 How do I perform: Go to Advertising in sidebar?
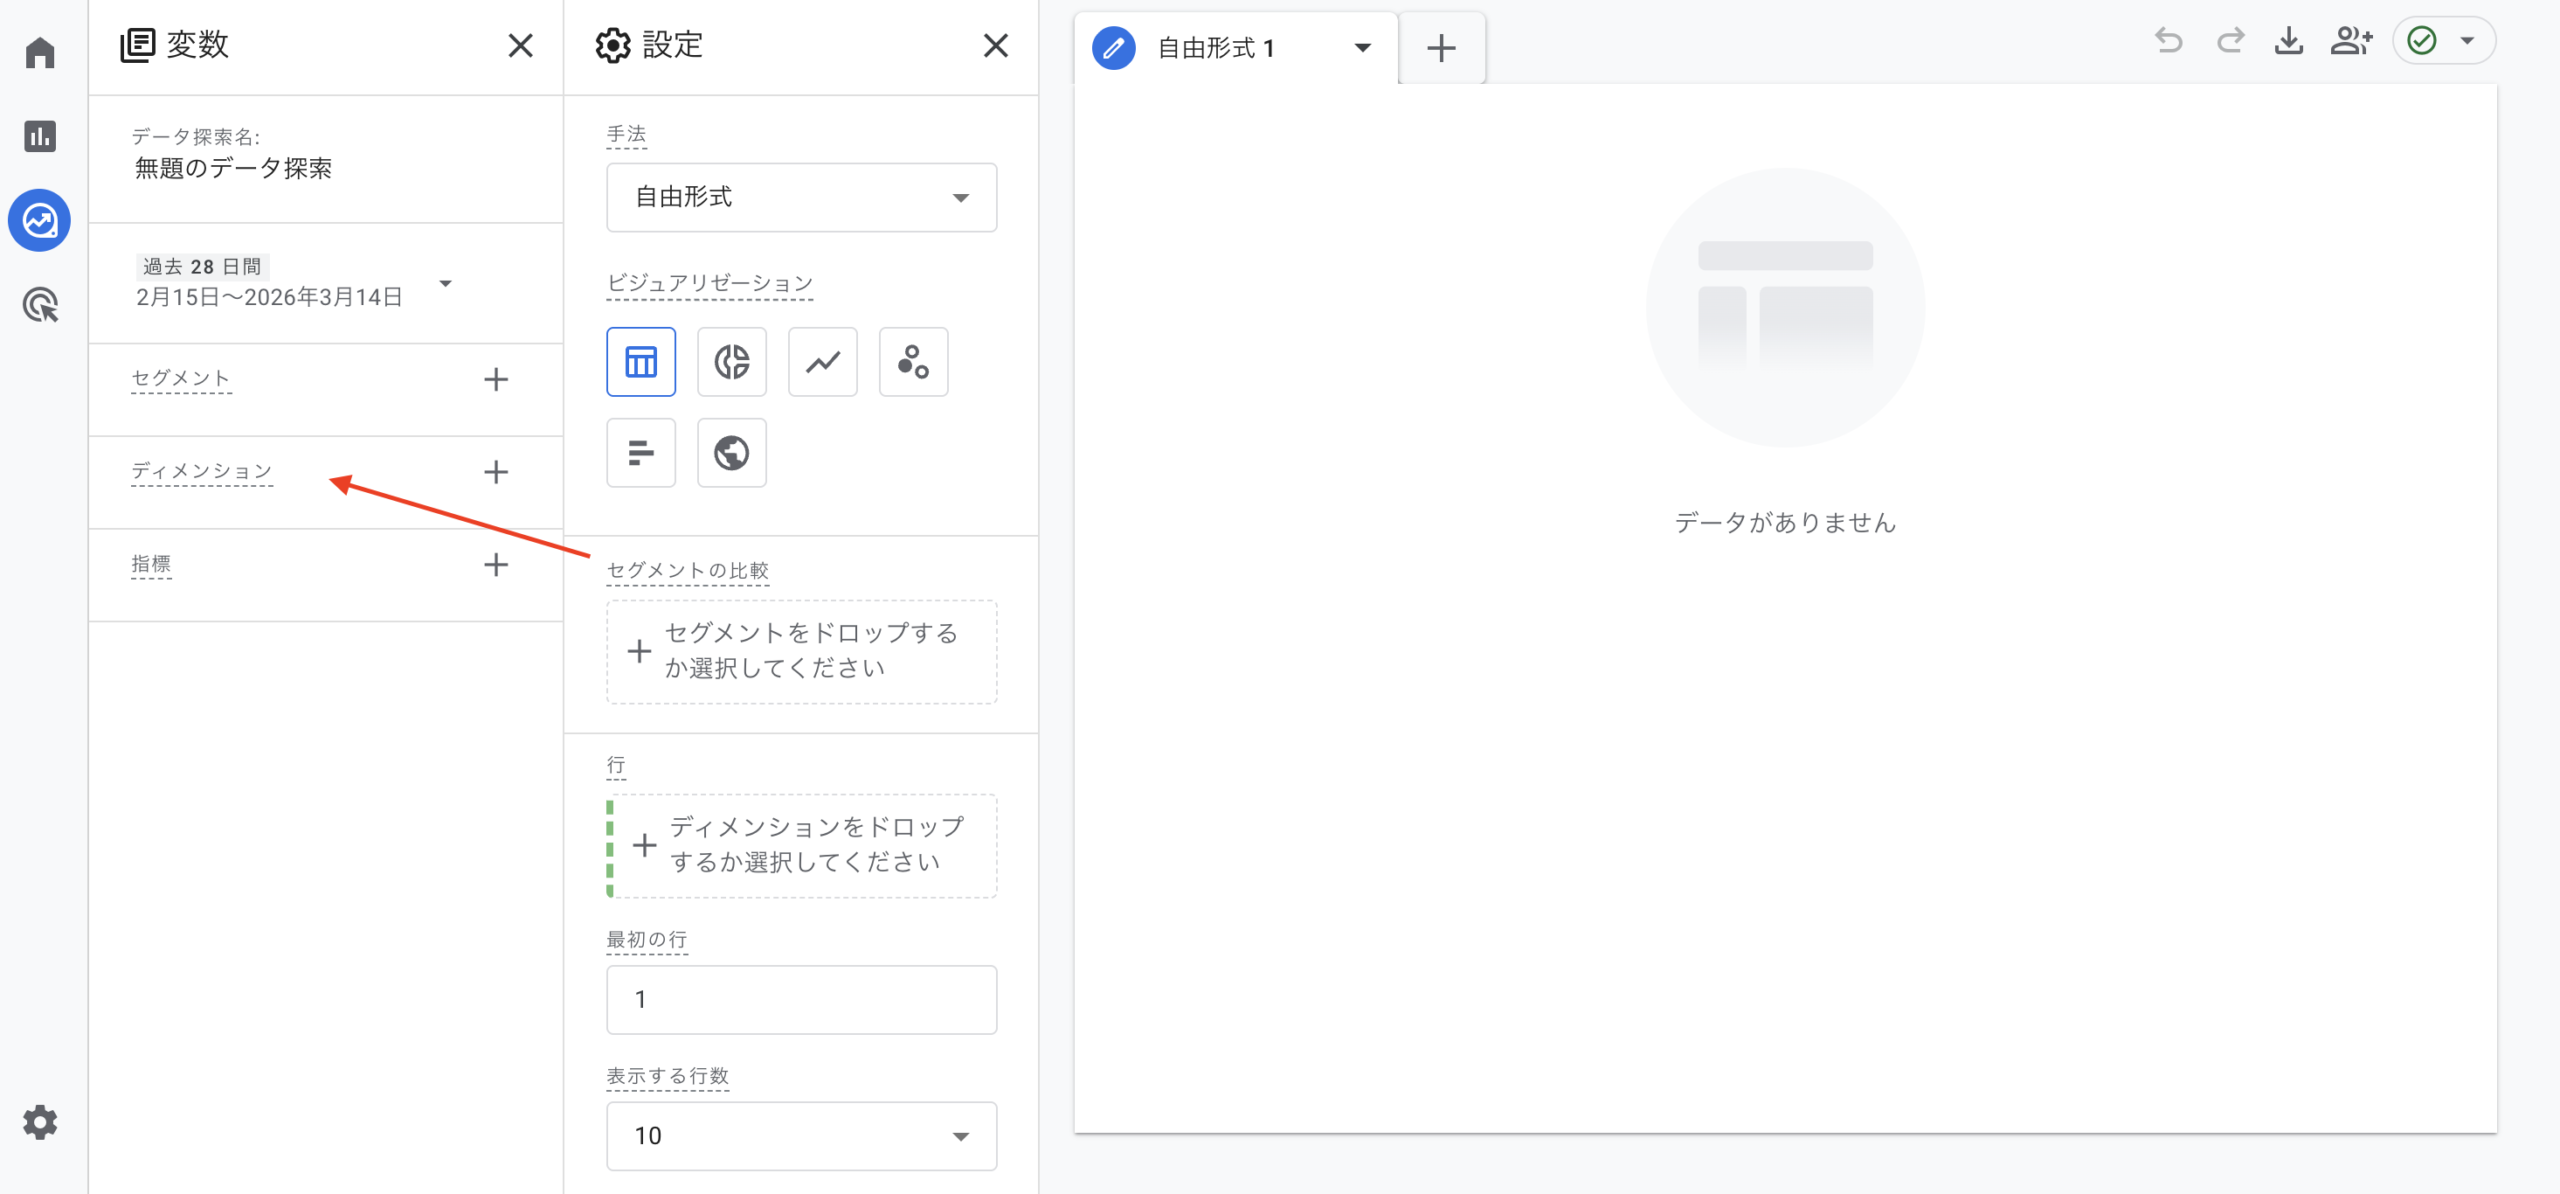point(40,305)
